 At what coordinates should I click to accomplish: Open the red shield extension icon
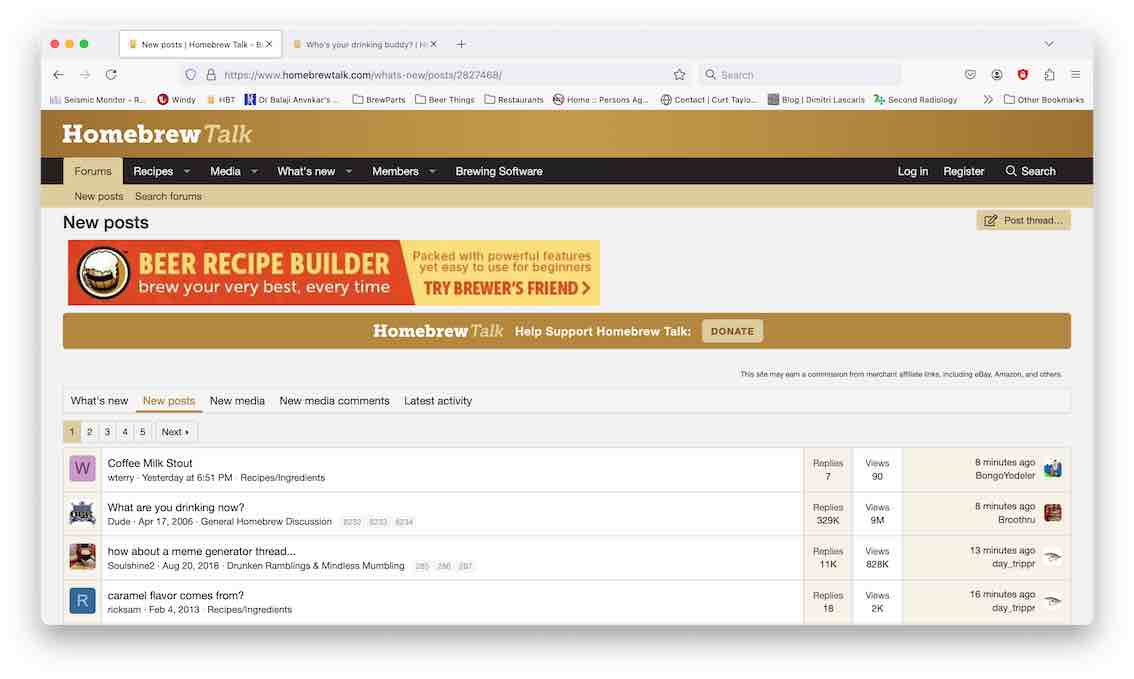(1023, 74)
